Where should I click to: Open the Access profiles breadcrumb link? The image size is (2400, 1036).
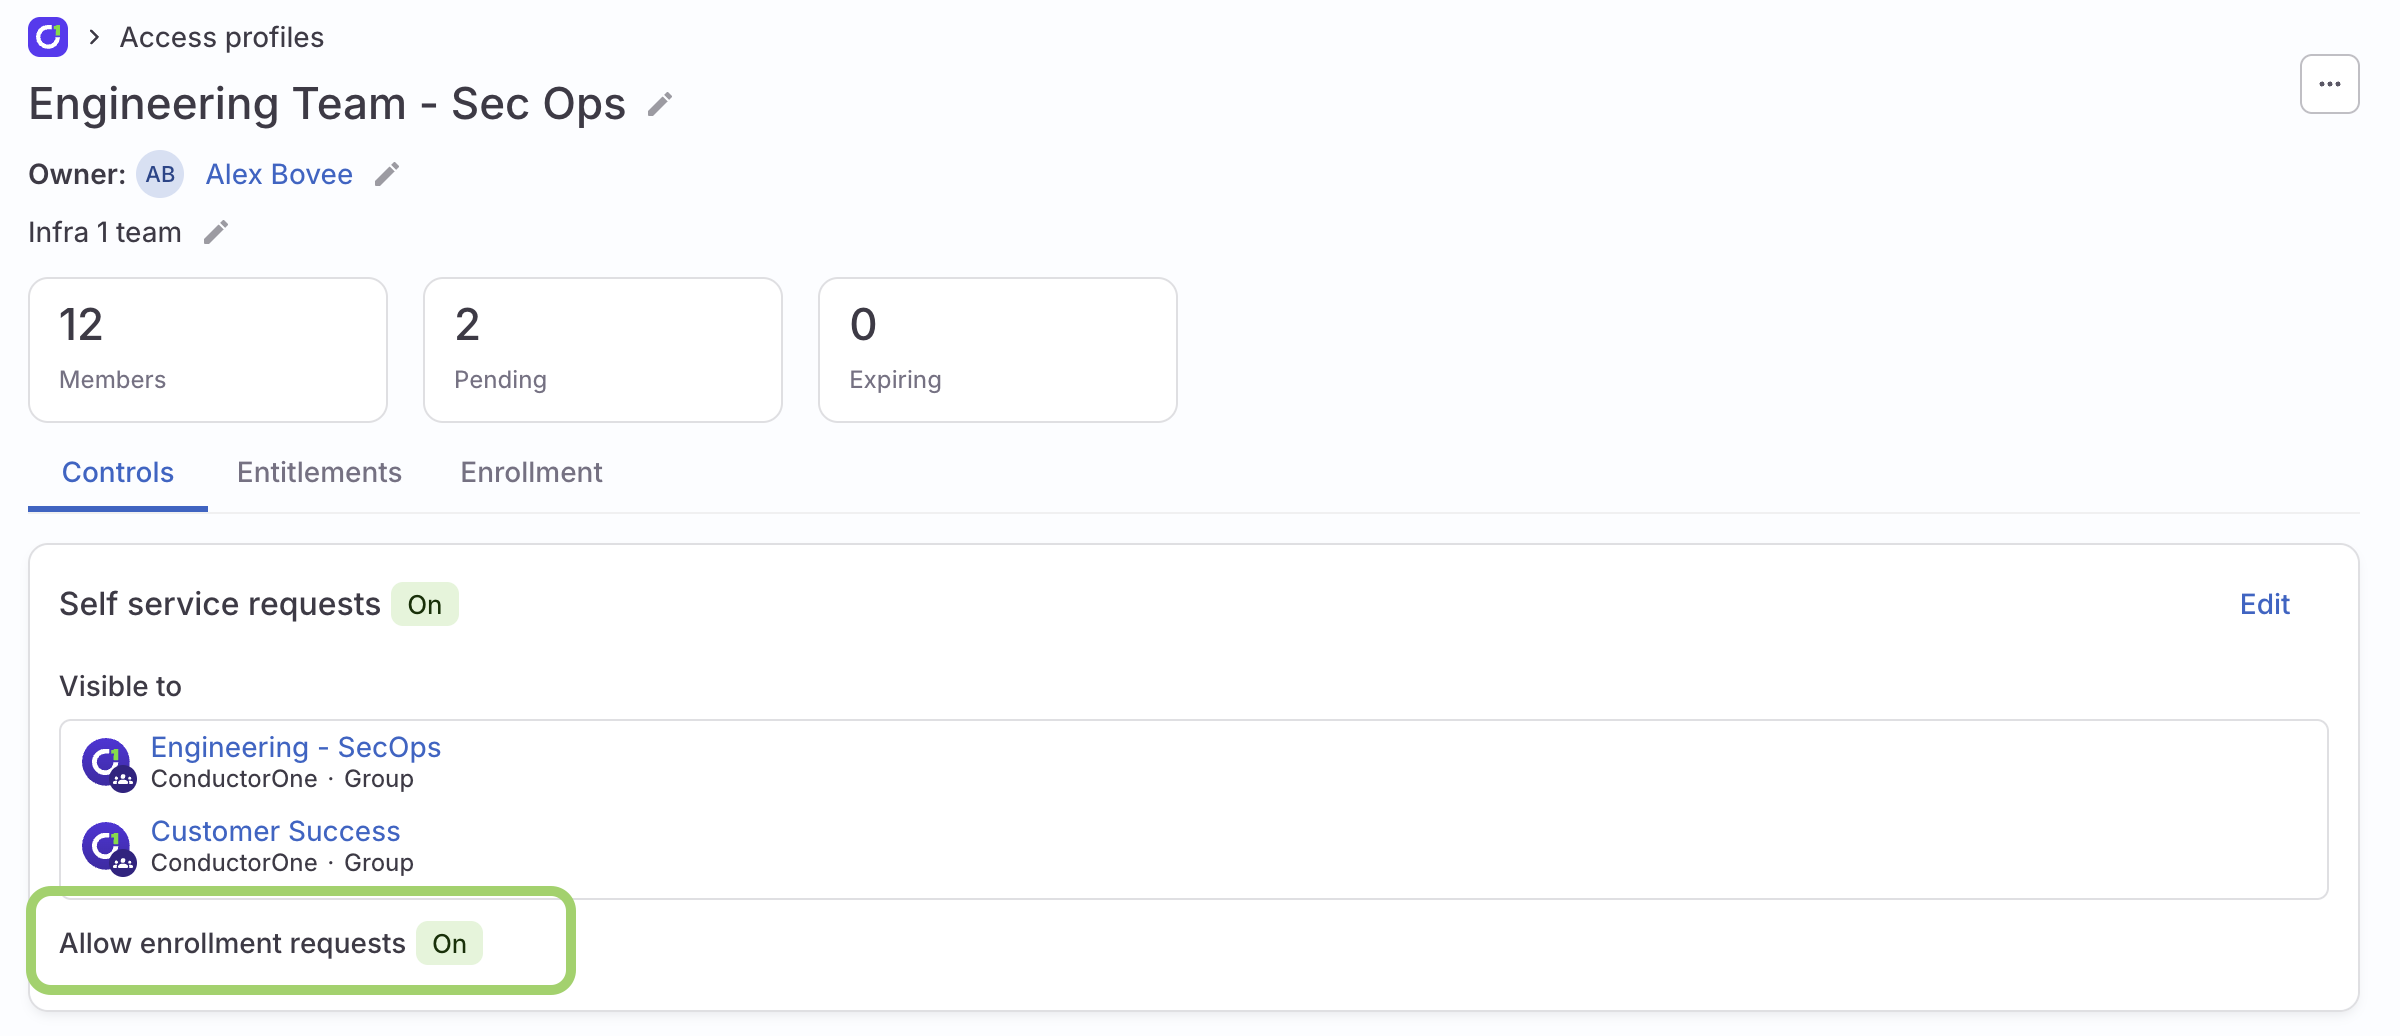(x=221, y=37)
